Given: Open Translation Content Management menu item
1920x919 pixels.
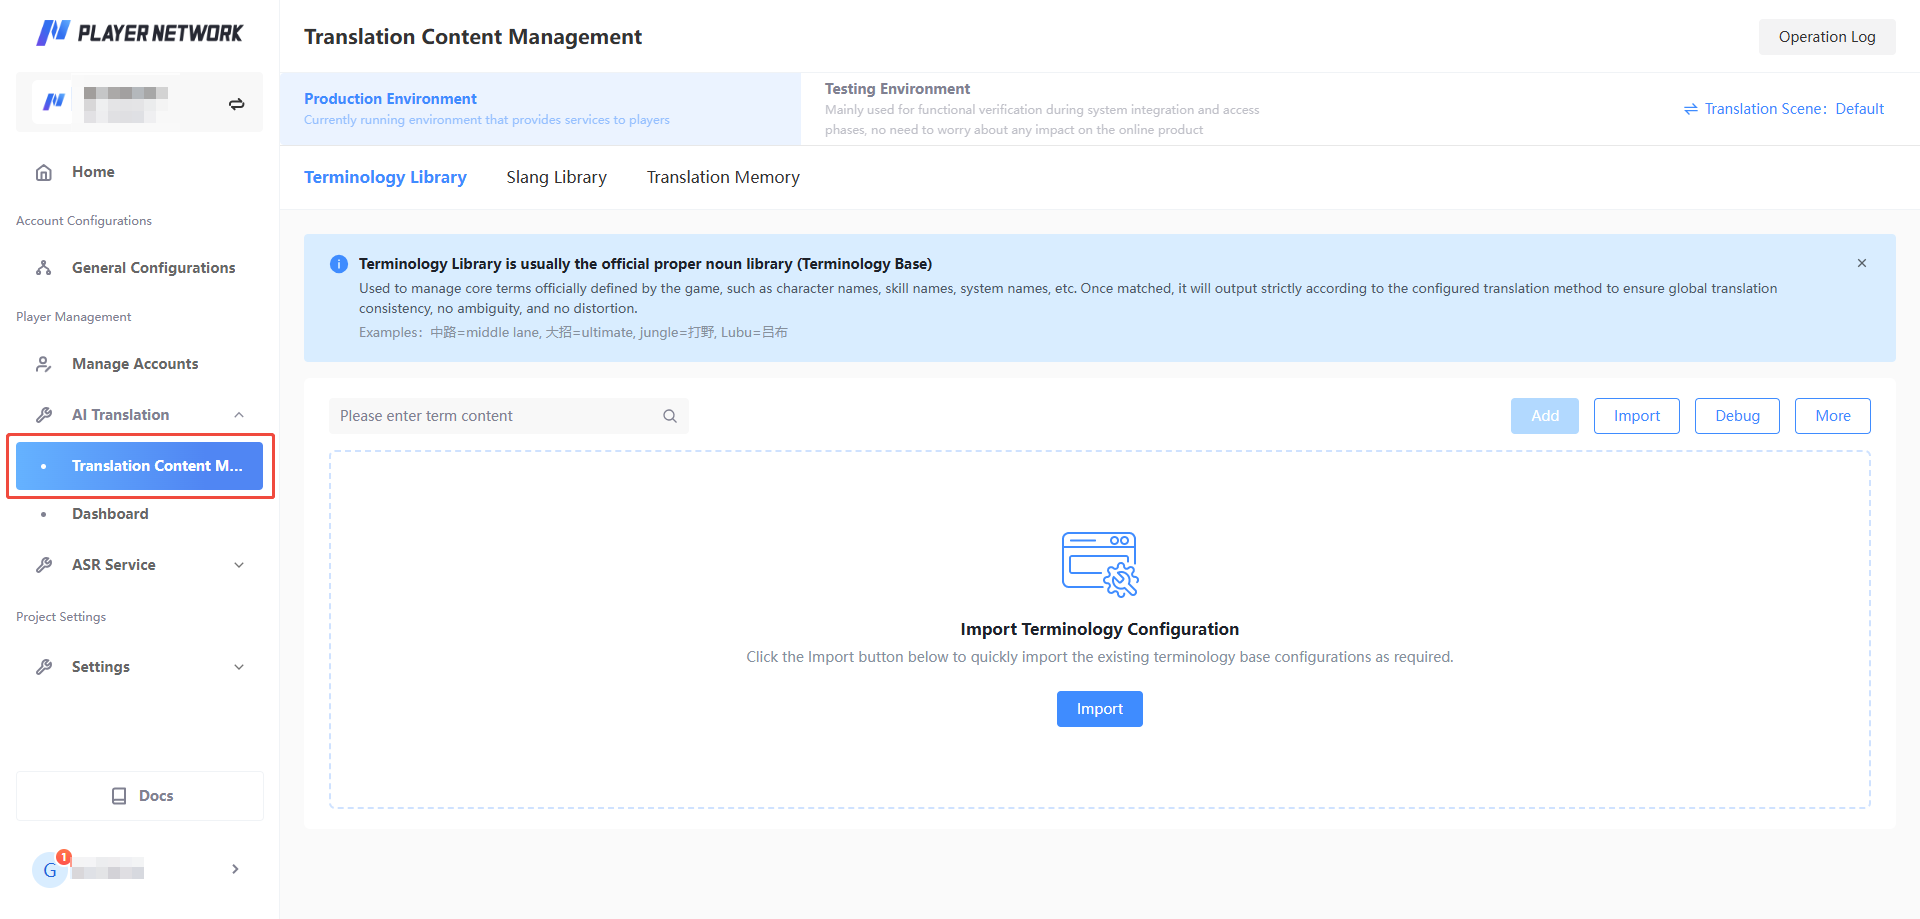Looking at the screenshot, I should (x=140, y=466).
